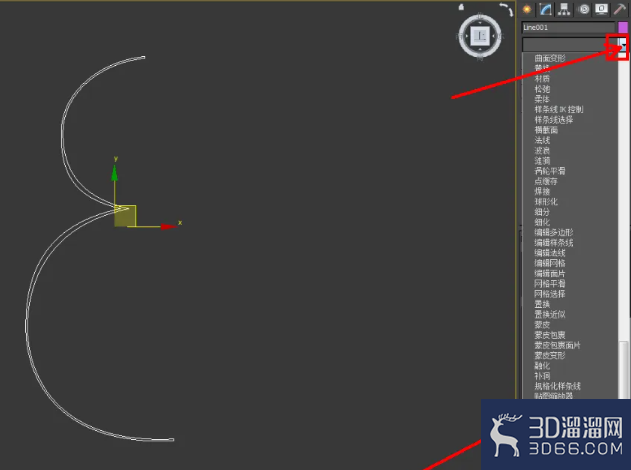Choose 点缓存 from the list
This screenshot has width=631, height=470.
click(x=546, y=181)
